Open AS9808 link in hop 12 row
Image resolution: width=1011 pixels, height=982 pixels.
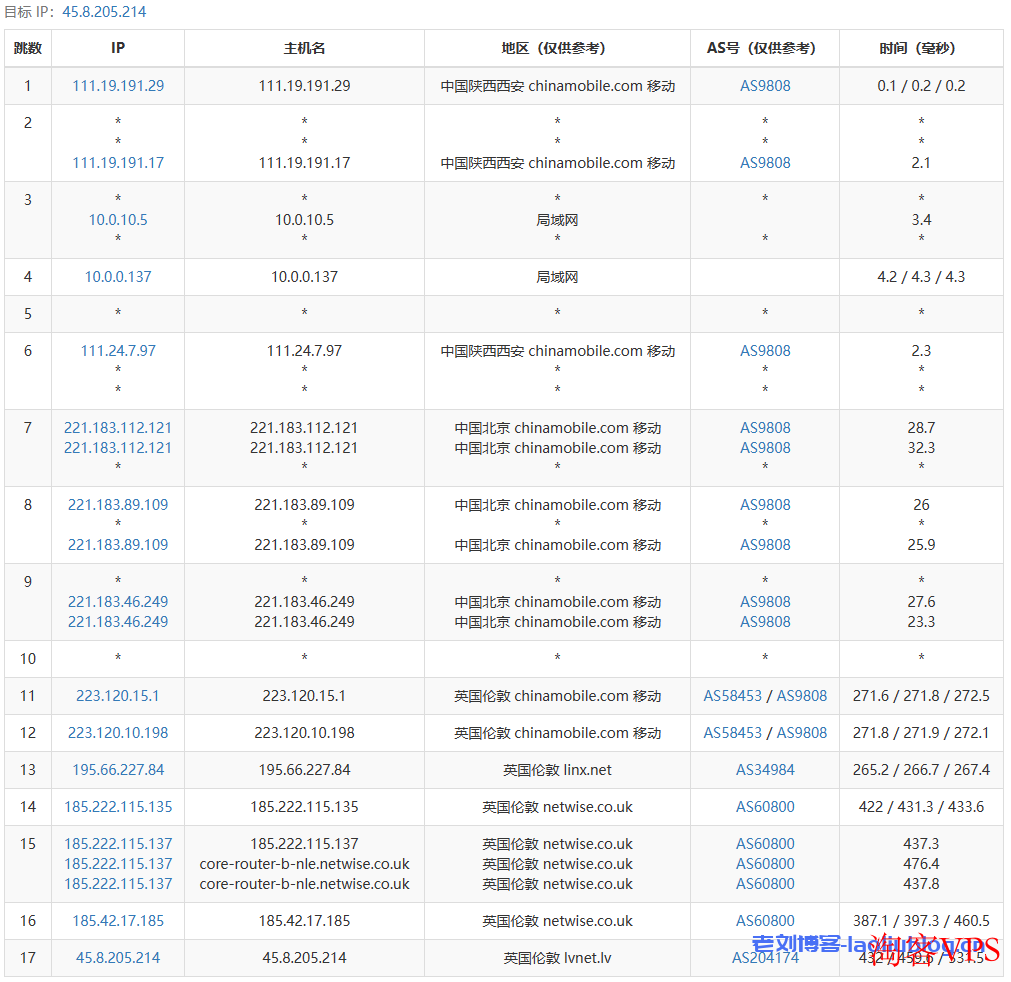click(x=801, y=732)
